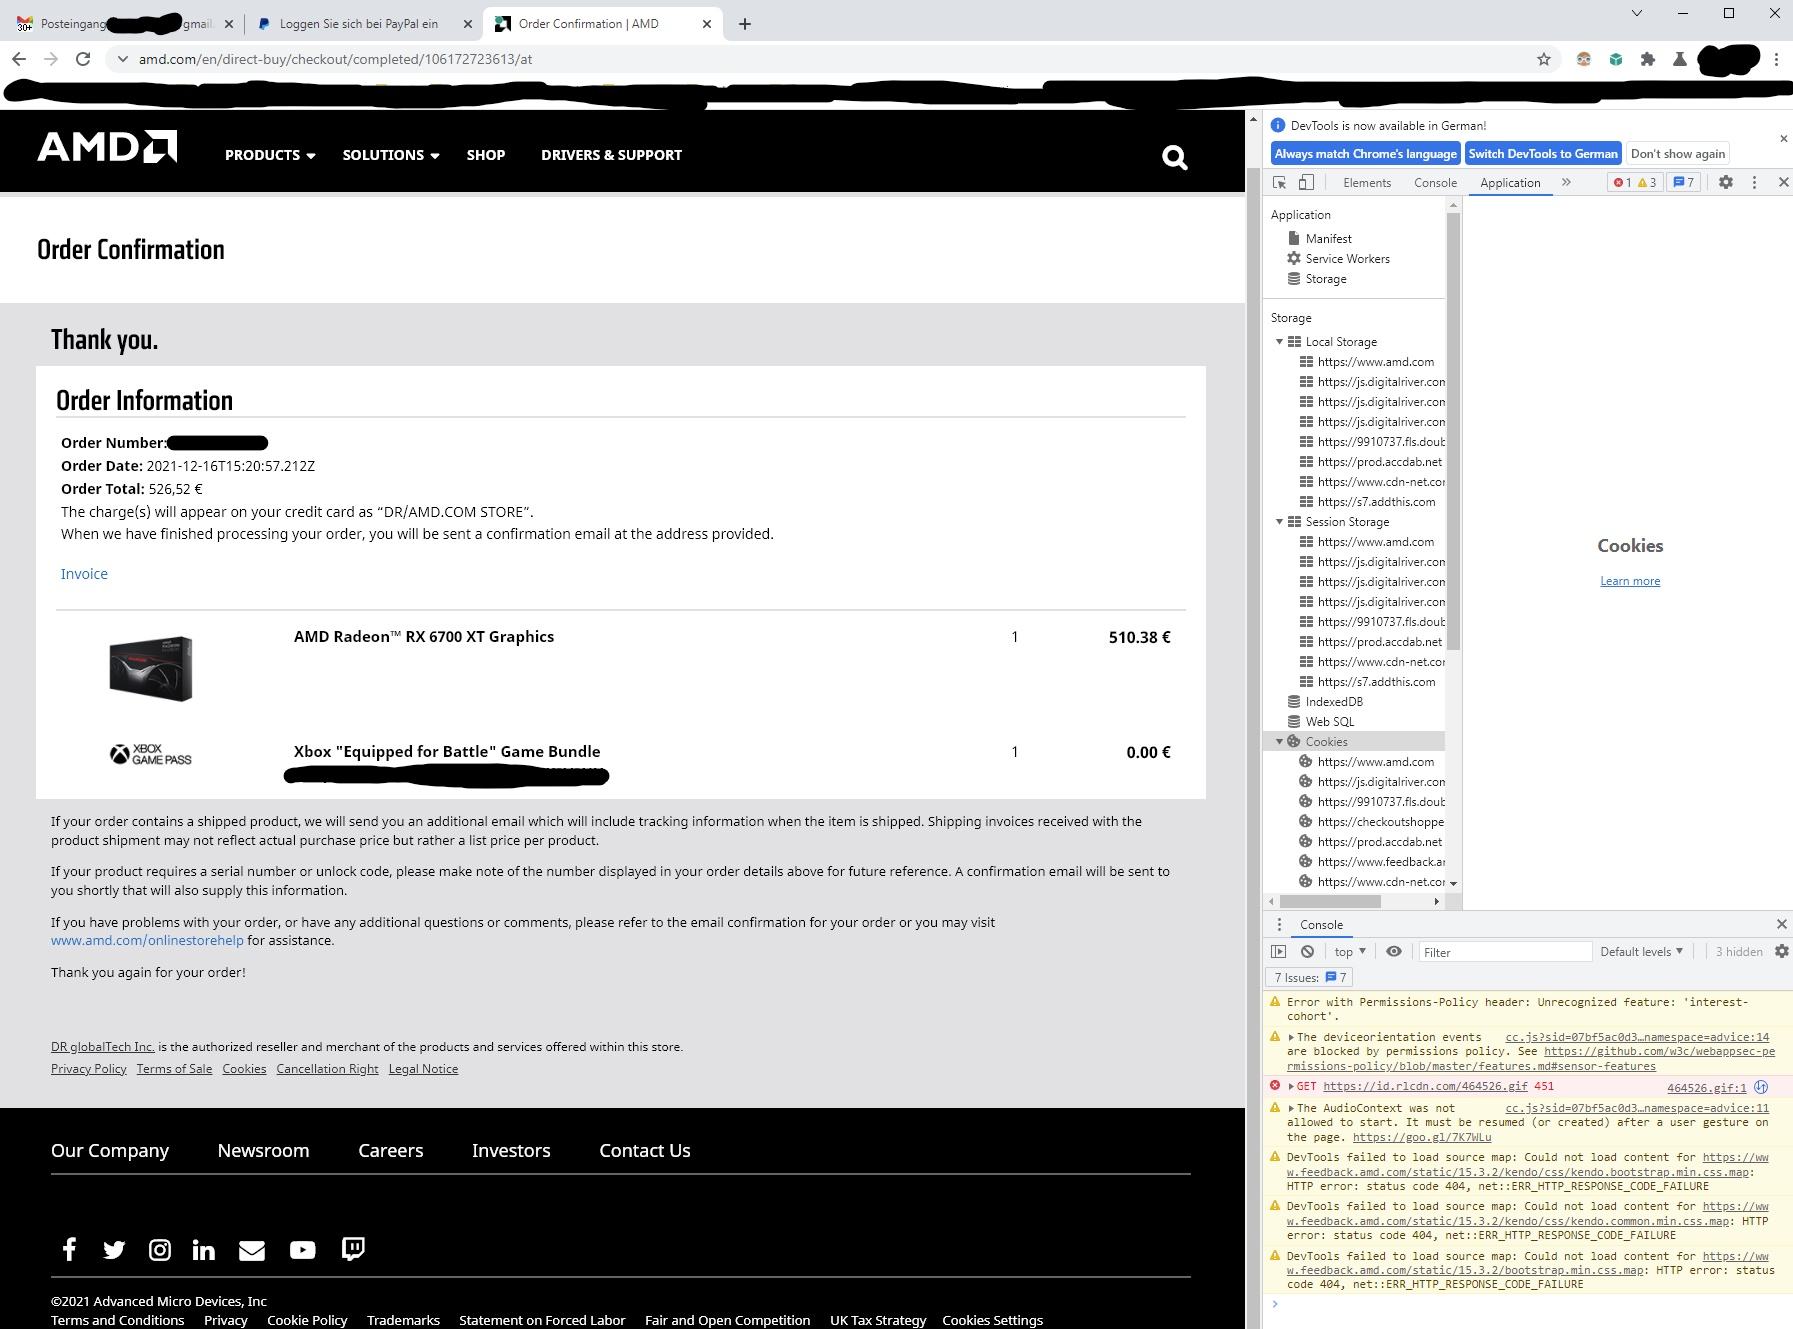The width and height of the screenshot is (1793, 1329).
Task: Switch to the Elements tab
Action: point(1367,182)
